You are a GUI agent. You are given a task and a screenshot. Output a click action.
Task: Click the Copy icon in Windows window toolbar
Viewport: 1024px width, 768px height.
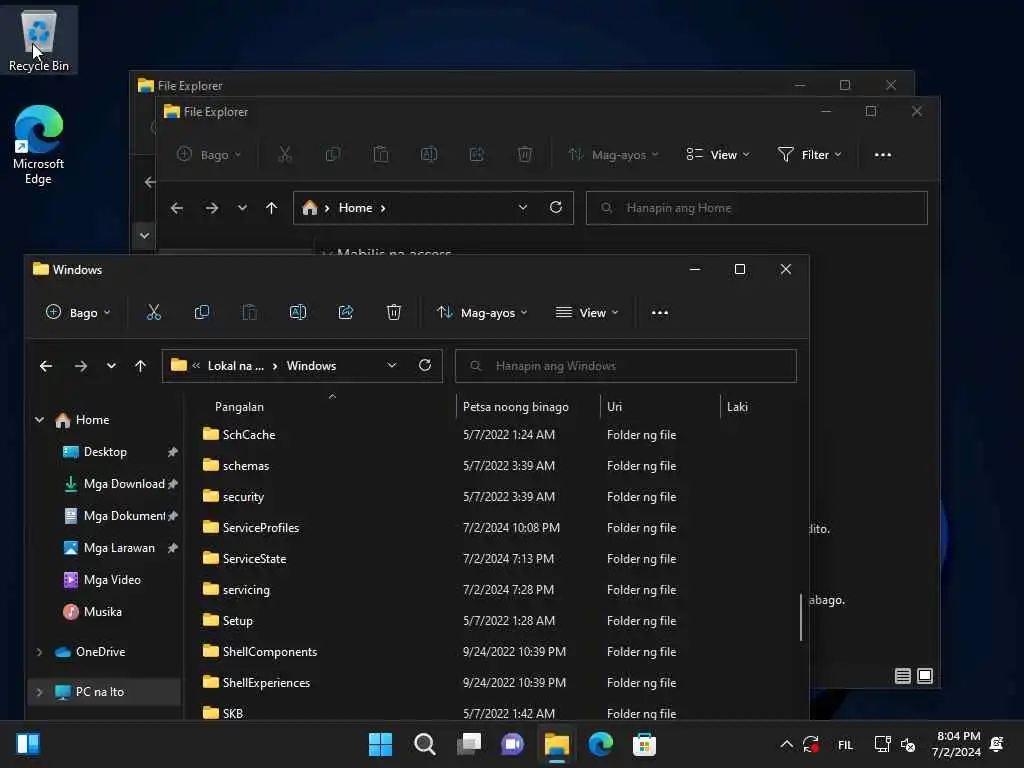click(202, 313)
